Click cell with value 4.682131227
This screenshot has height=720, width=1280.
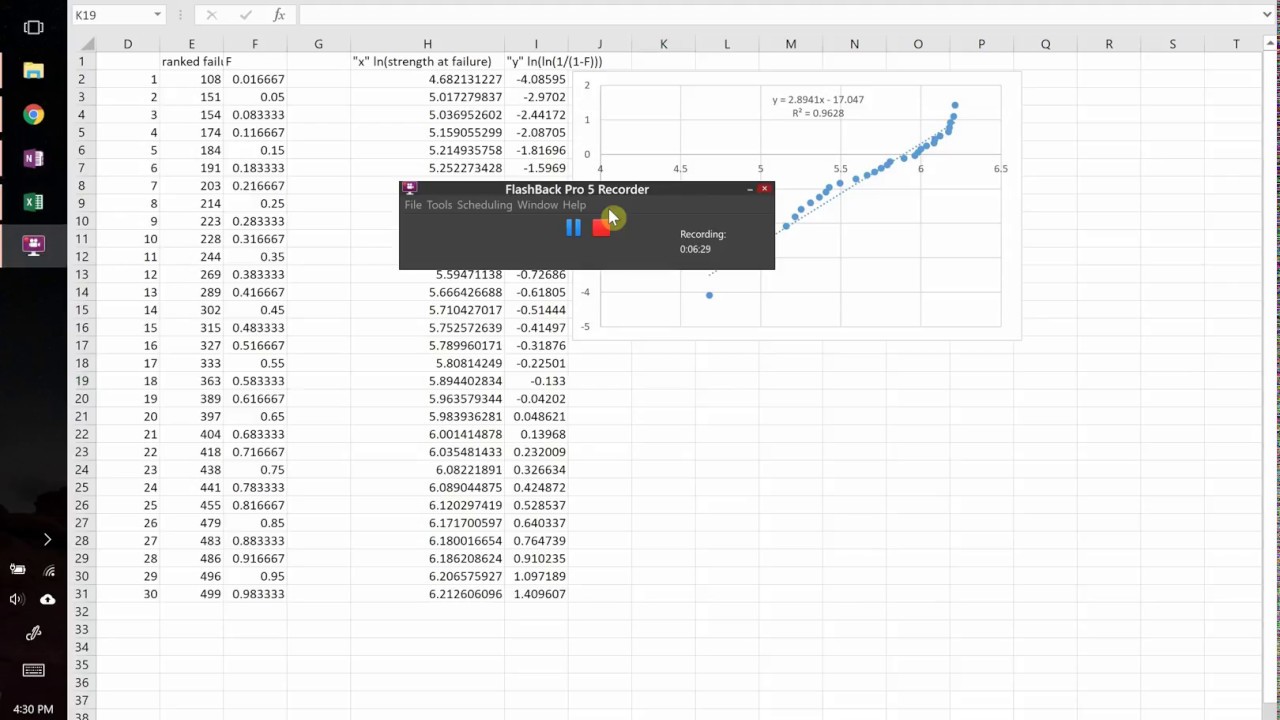(x=427, y=79)
